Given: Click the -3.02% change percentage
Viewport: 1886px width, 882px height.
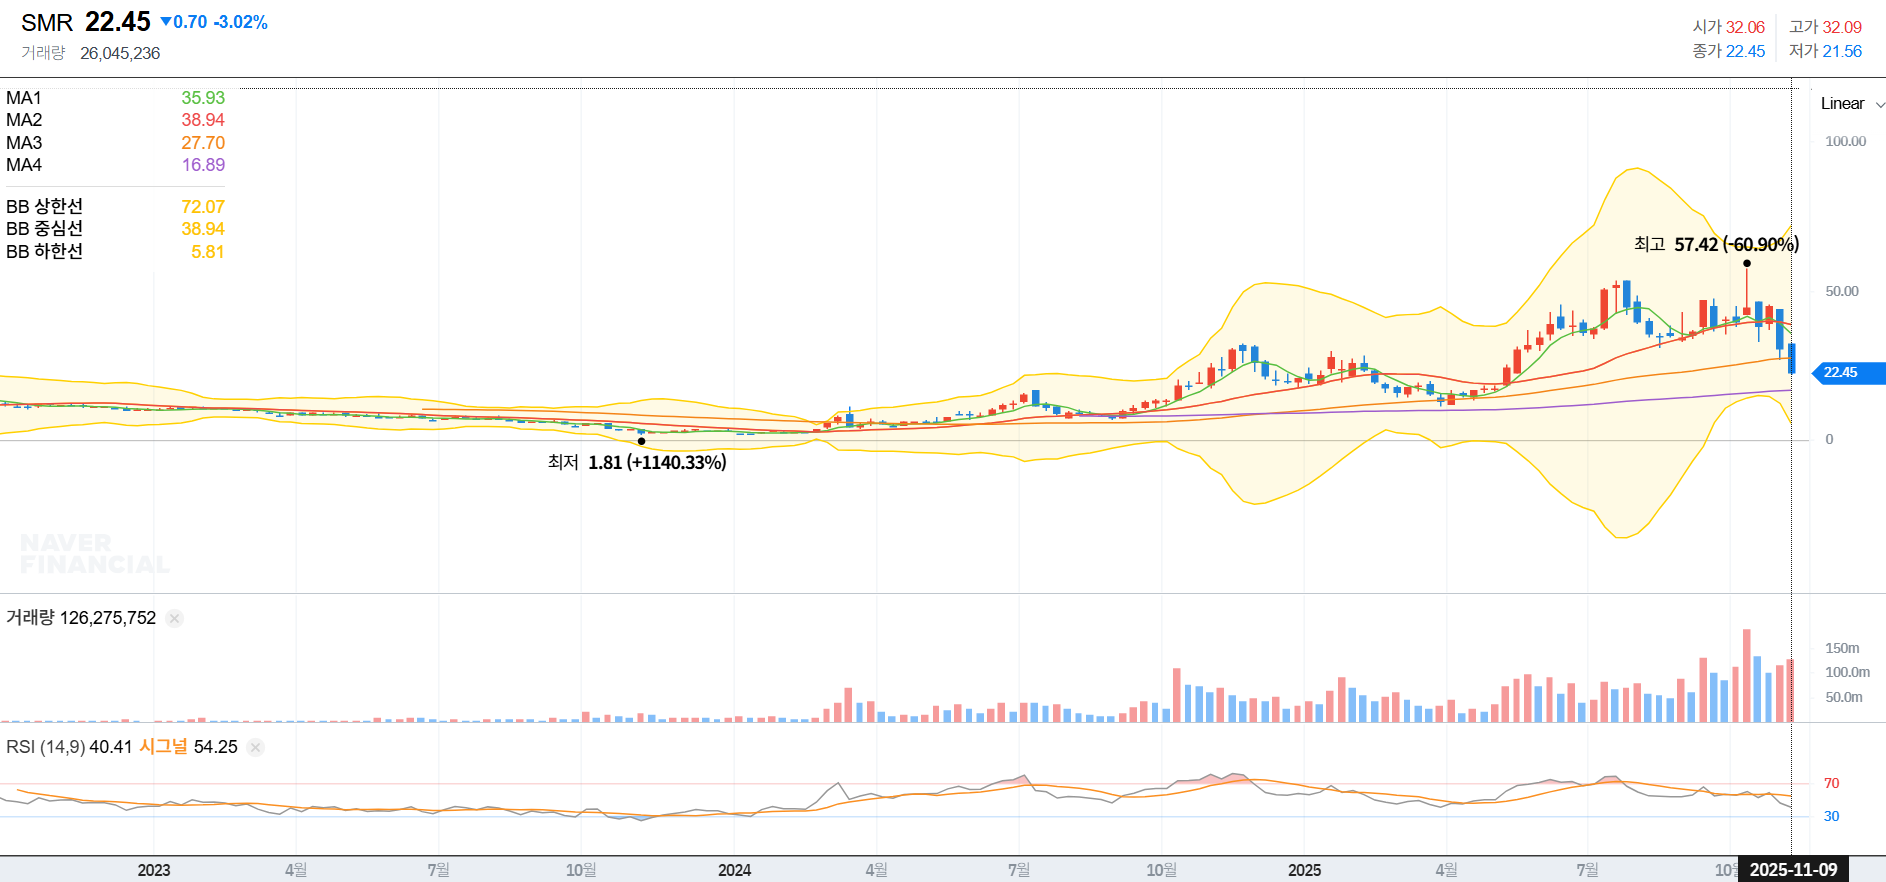Looking at the screenshot, I should [x=240, y=22].
